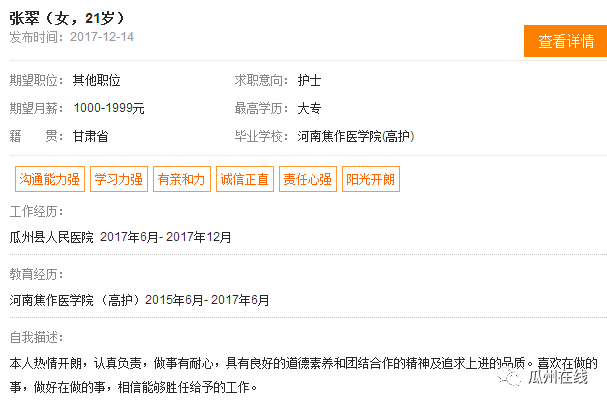Click the 大专 education level value
Viewport: 607px width, 403px height.
309,108
